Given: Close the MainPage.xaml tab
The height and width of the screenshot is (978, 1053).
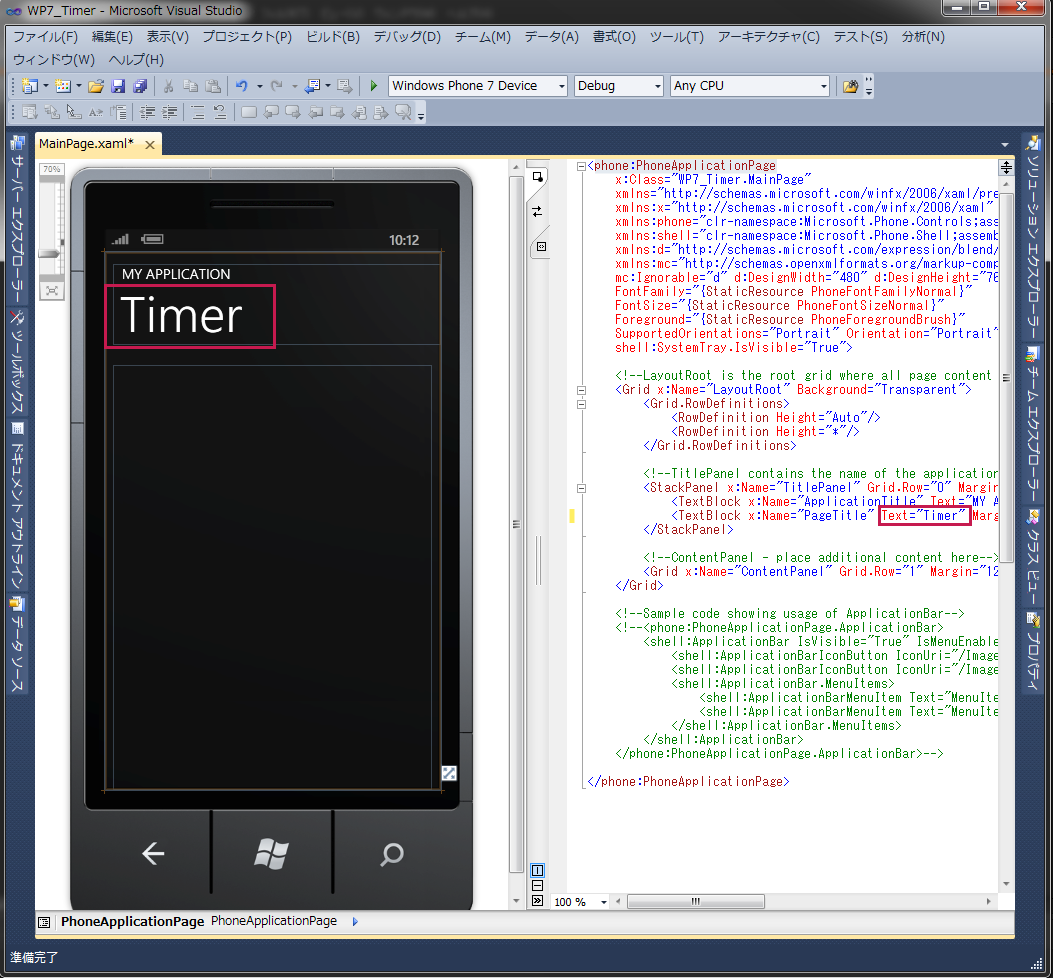Looking at the screenshot, I should coord(150,144).
